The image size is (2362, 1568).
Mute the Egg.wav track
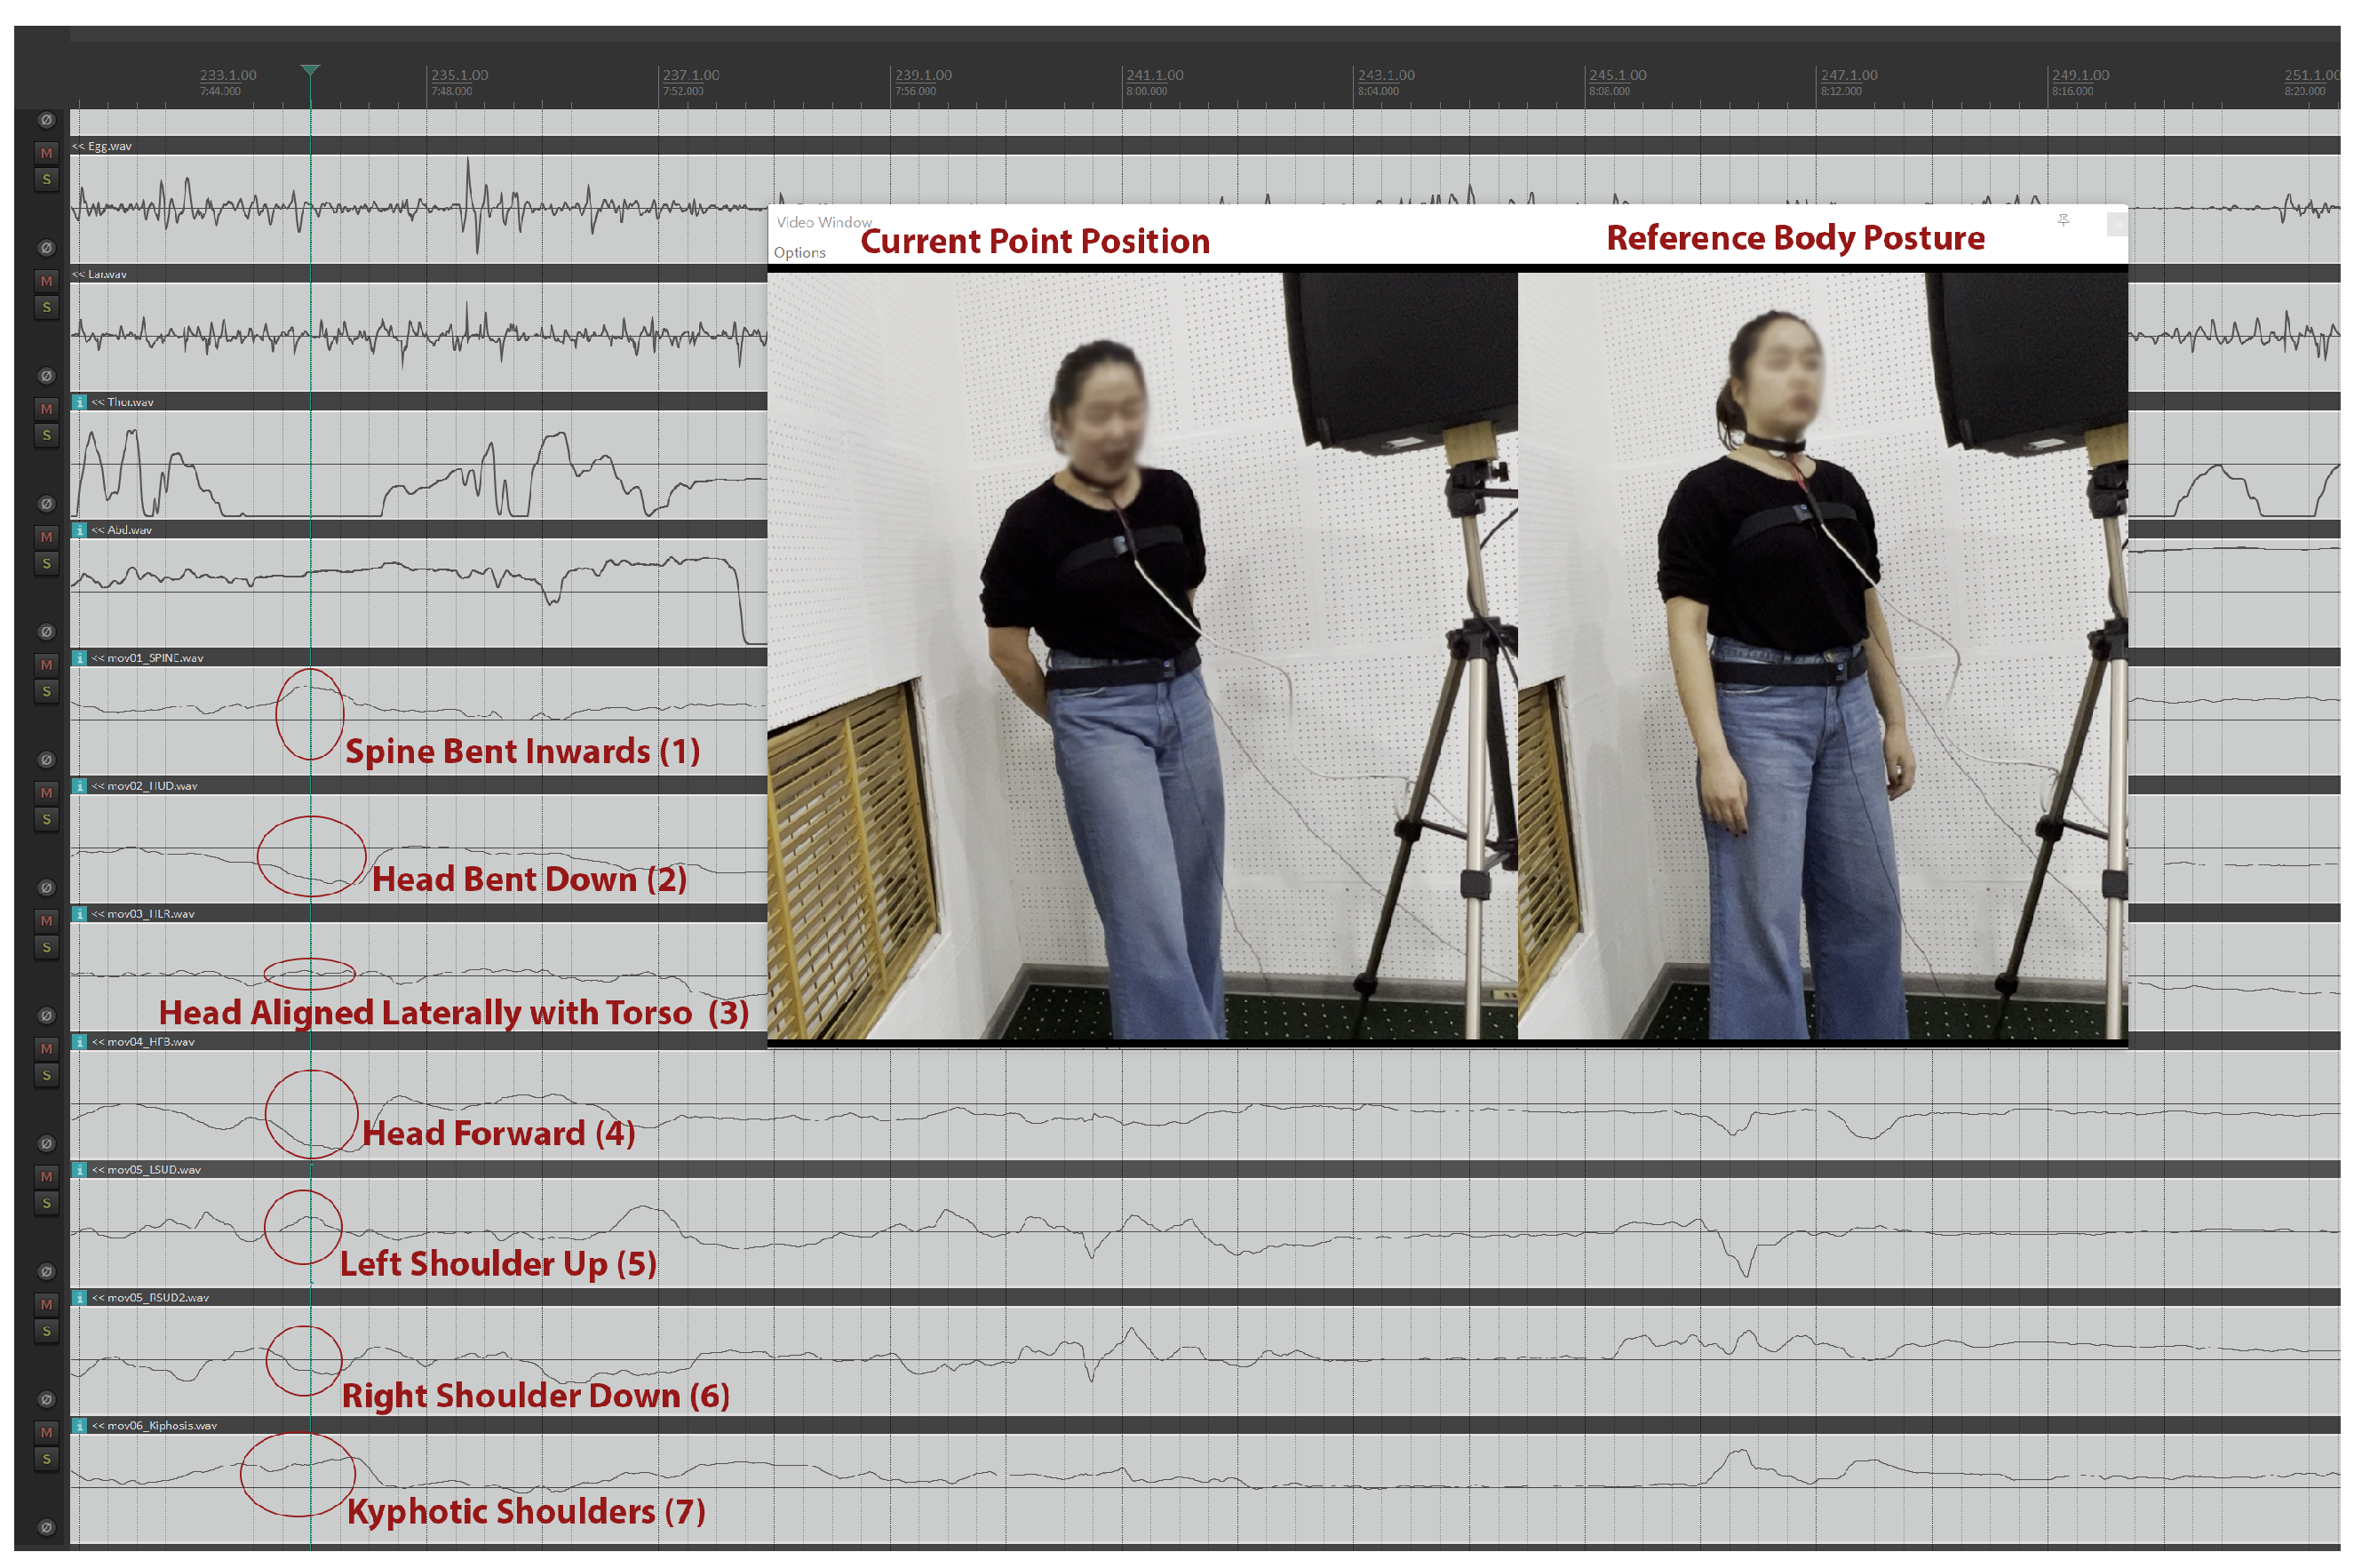coord(46,153)
